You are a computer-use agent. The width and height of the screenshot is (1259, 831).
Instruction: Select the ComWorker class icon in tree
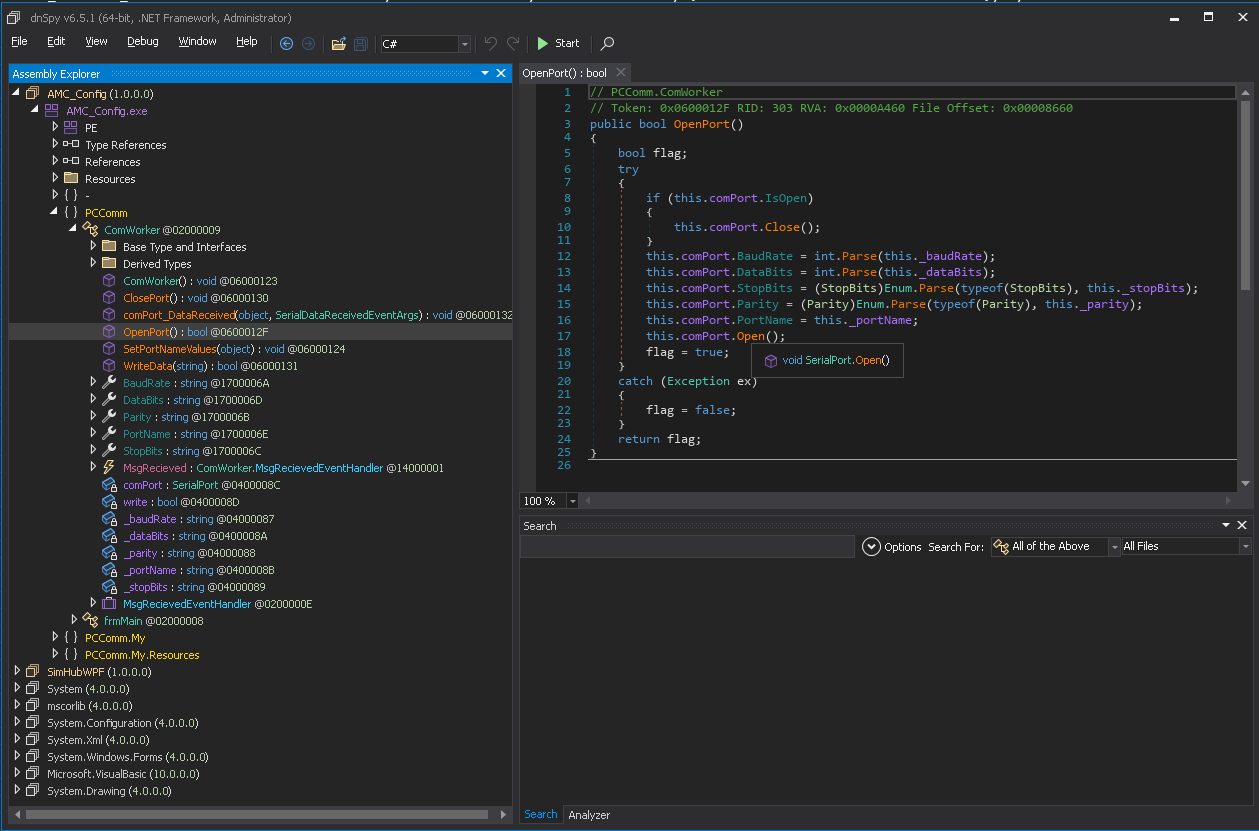90,230
